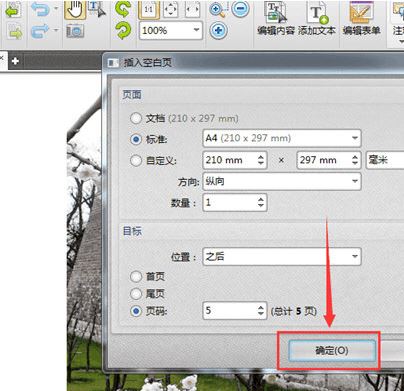
Task: Click the blue redo arrow icon
Action: point(40,32)
